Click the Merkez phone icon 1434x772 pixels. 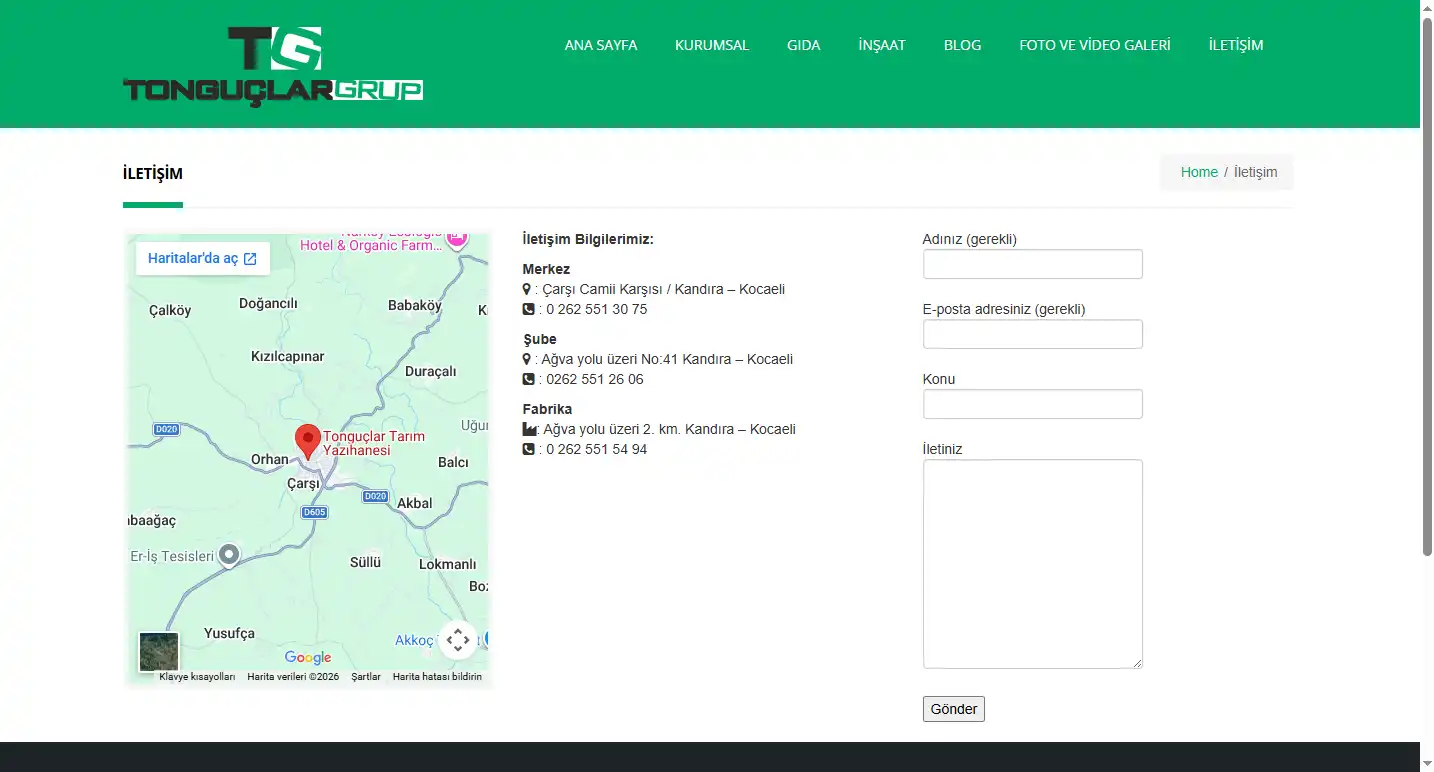(529, 309)
